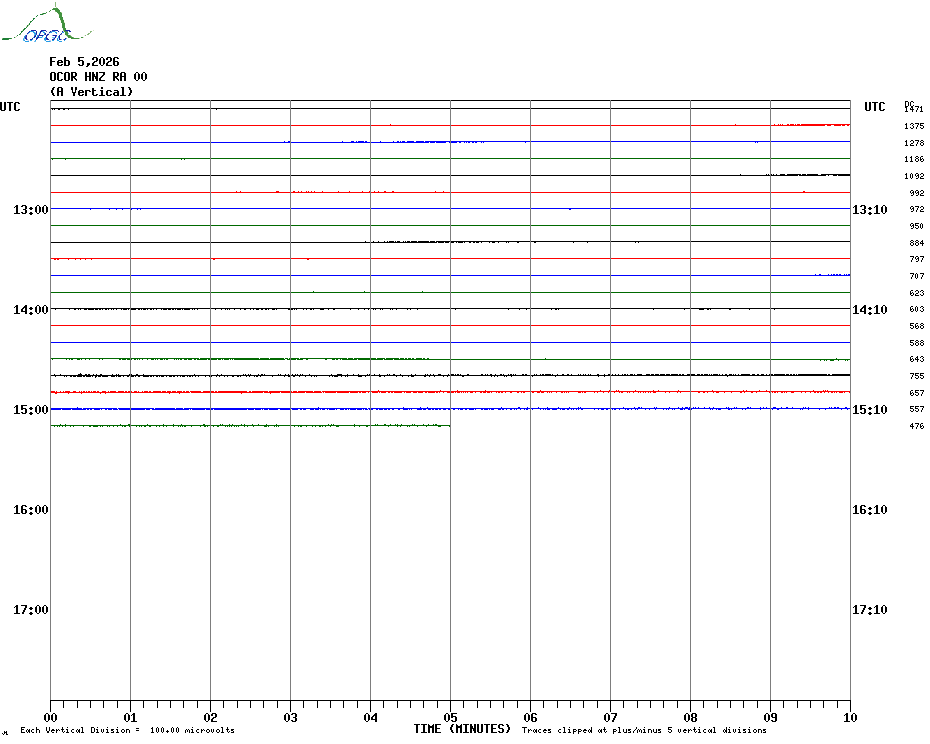This screenshot has width=930, height=744.
Task: Select the 07 minute tick label
Action: point(611,717)
